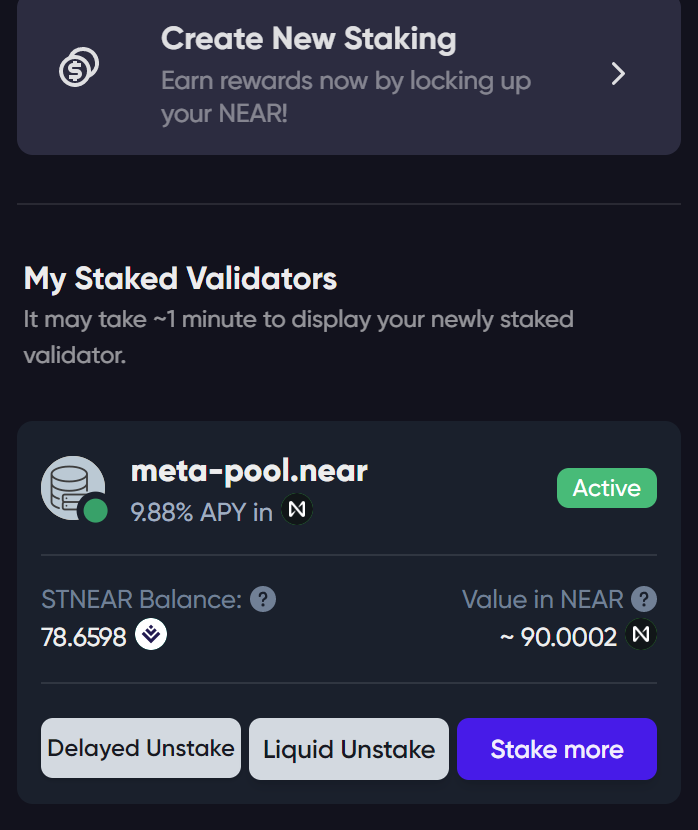Open the Create New Staking chevron arrow

pos(618,74)
